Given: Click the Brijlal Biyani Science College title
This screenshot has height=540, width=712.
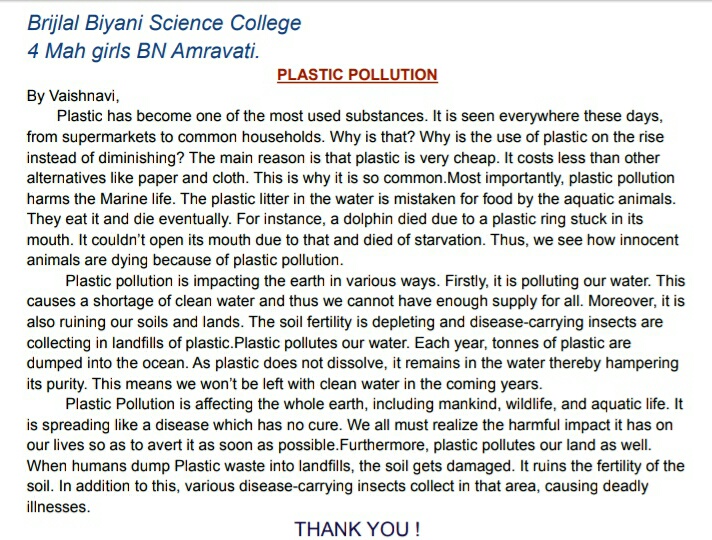Looking at the screenshot, I should click(x=164, y=23).
